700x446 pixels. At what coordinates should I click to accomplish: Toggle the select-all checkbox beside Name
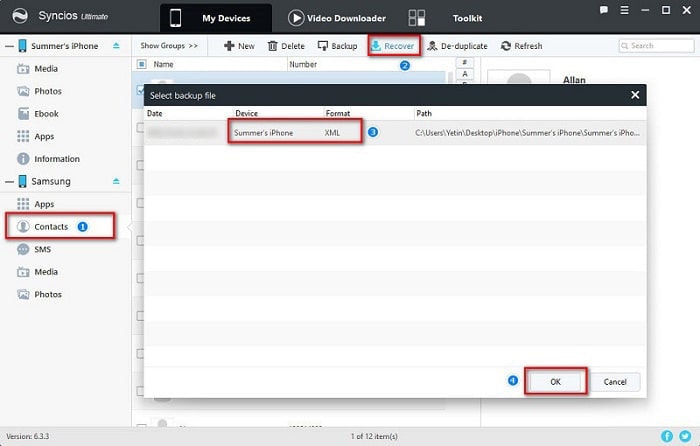pos(141,64)
